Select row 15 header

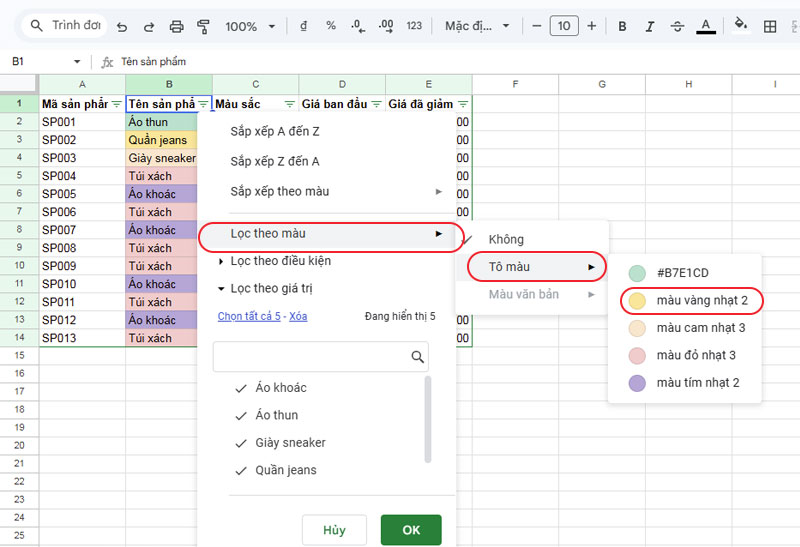click(x=19, y=356)
